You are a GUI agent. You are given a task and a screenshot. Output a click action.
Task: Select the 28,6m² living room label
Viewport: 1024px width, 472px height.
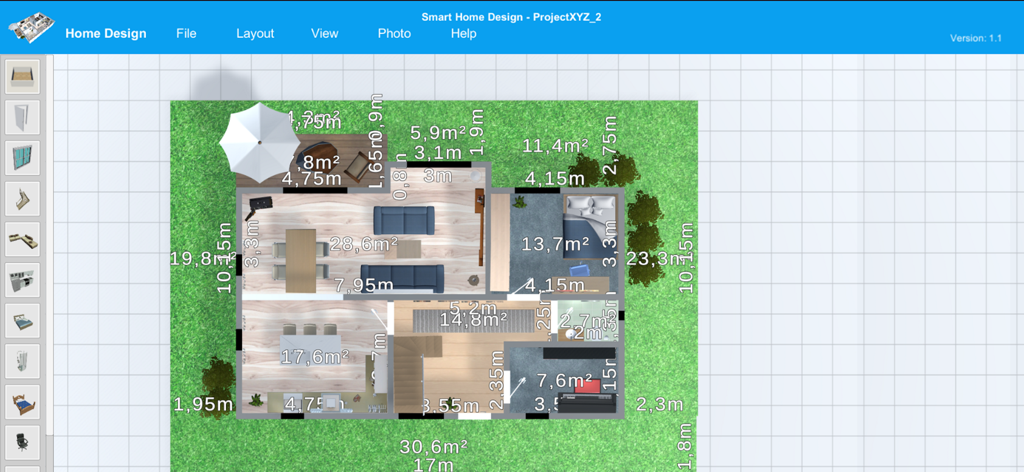[364, 244]
